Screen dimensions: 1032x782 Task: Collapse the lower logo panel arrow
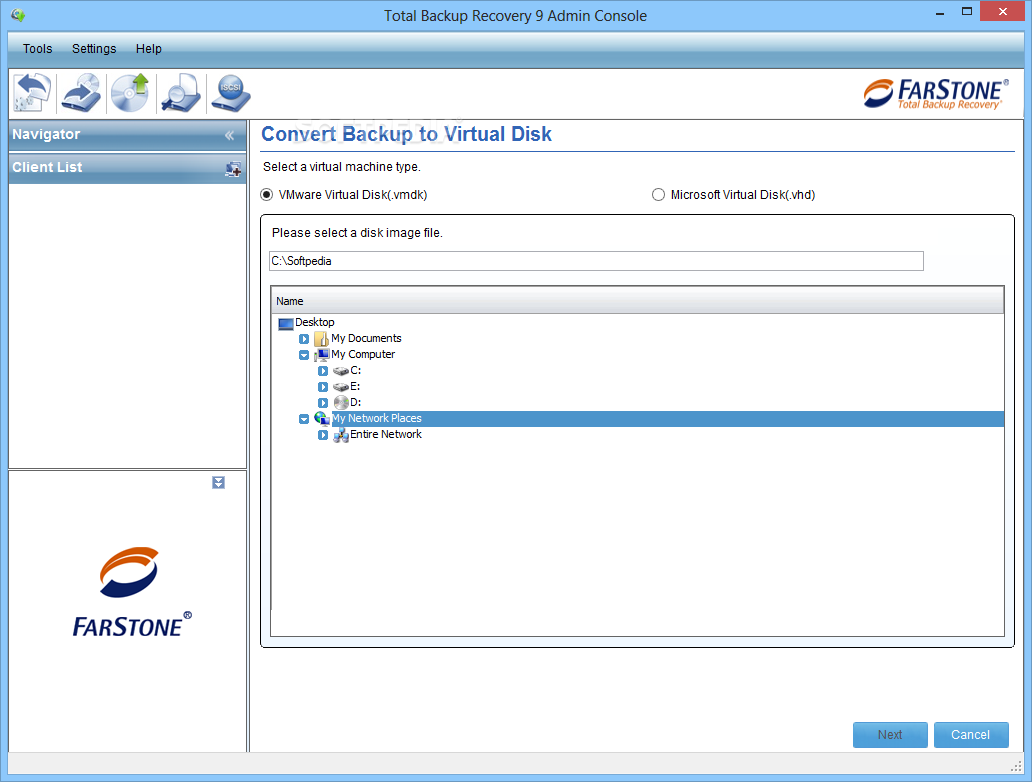pos(219,482)
